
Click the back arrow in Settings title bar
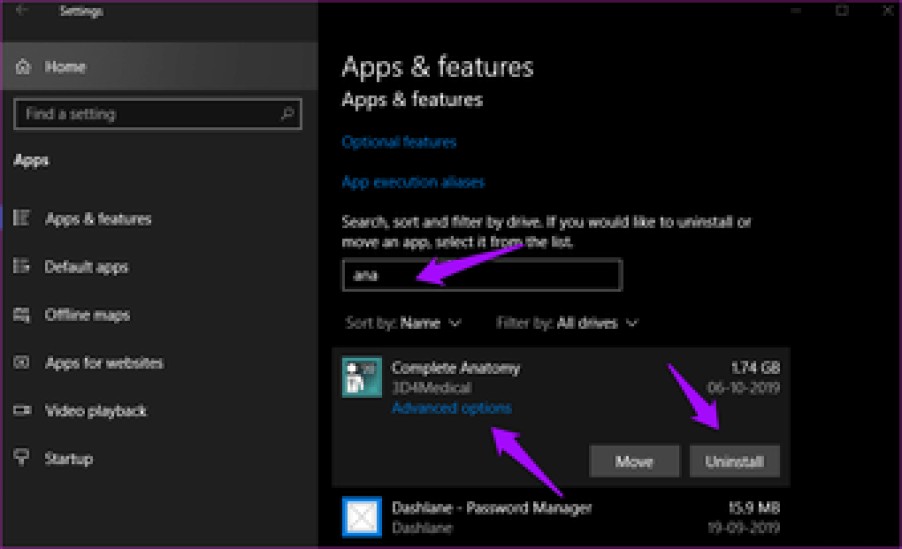coord(22,10)
